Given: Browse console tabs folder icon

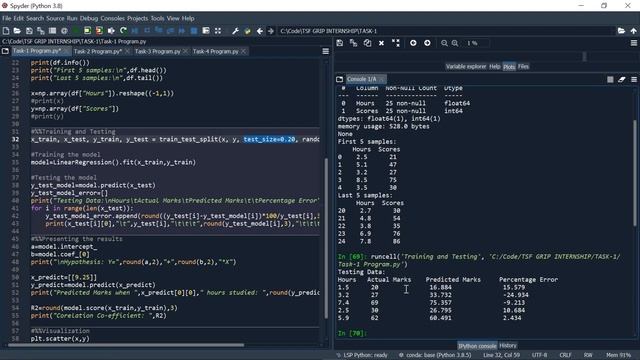Looking at the screenshot, I should pos(340,79).
